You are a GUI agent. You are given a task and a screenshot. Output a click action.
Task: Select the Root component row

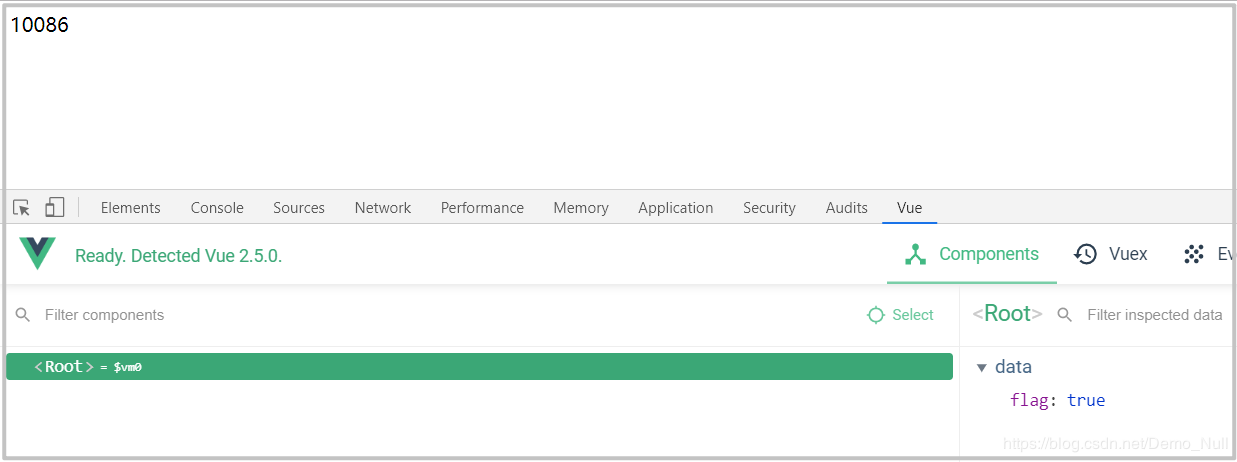point(479,367)
